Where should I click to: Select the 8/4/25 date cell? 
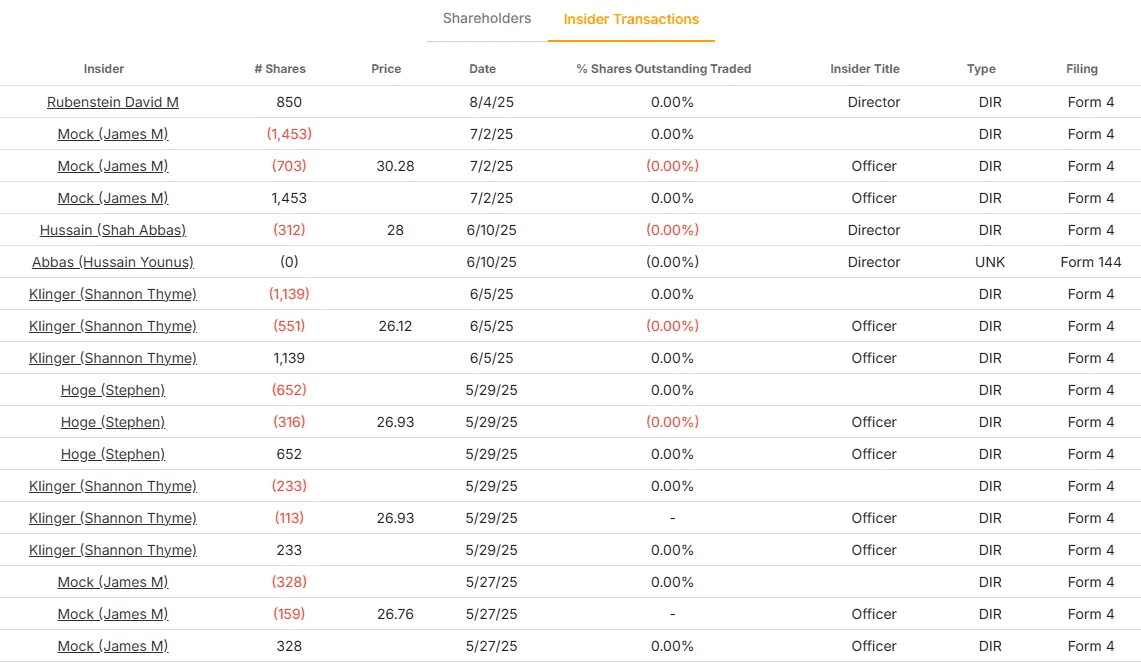click(489, 102)
